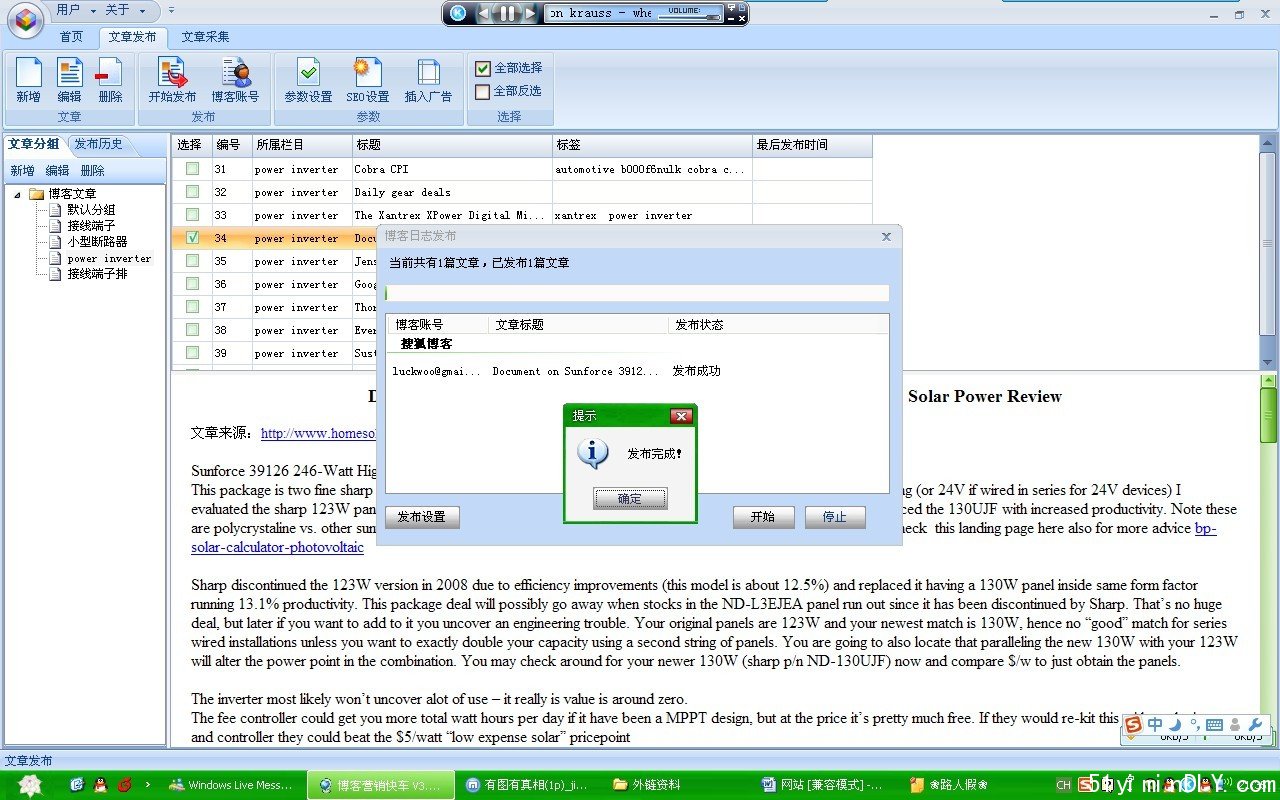Click the 确定 button in the 提示 dialog
Viewport: 1280px width, 800px height.
click(630, 499)
